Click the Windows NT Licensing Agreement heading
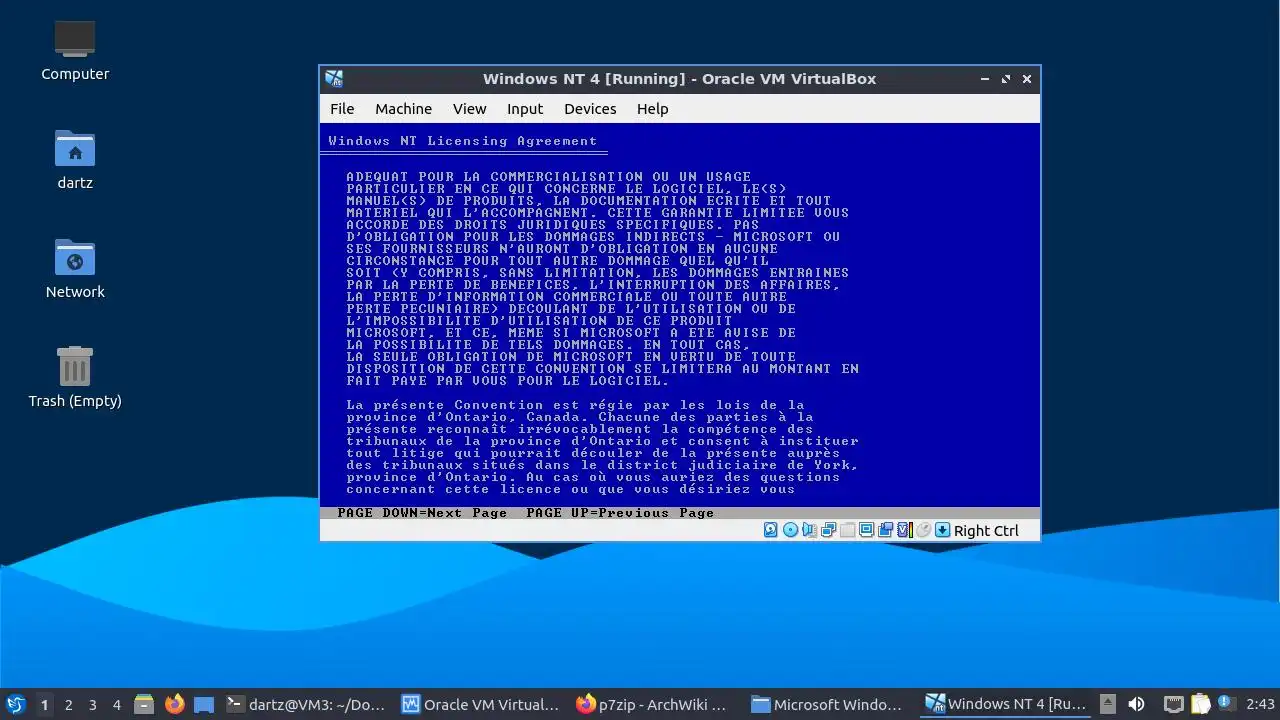1280x720 pixels. (462, 141)
